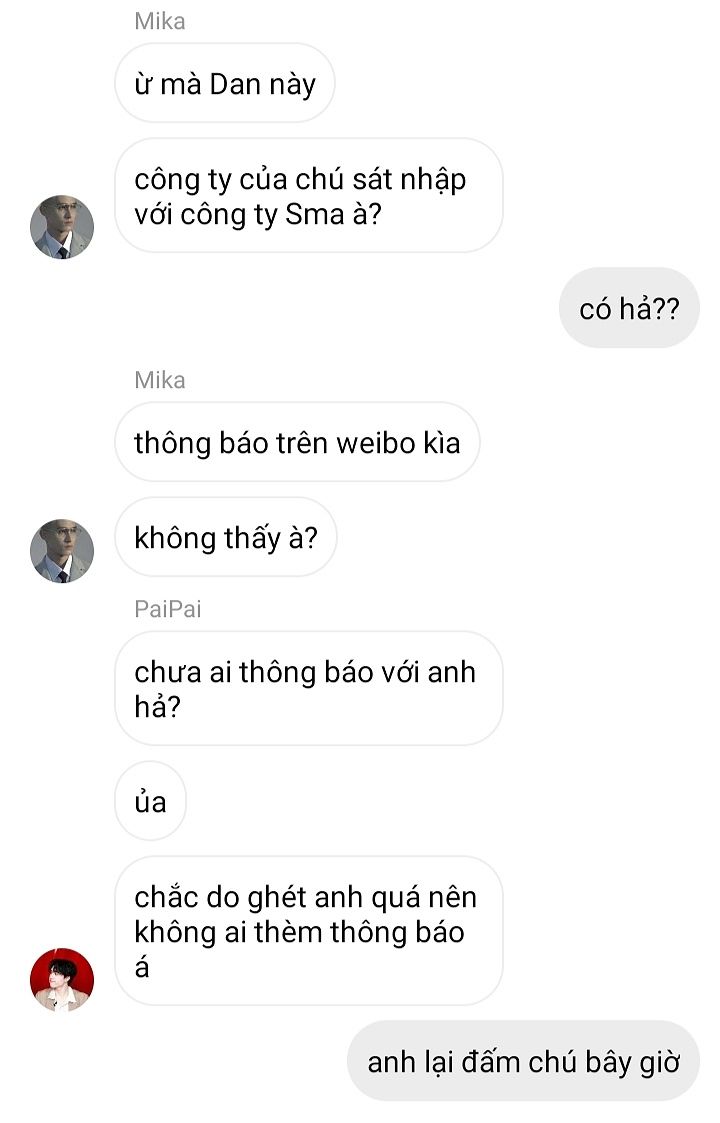Click the word 'đấm' in the last sent message
This screenshot has width=720, height=1123.
[491, 1061]
